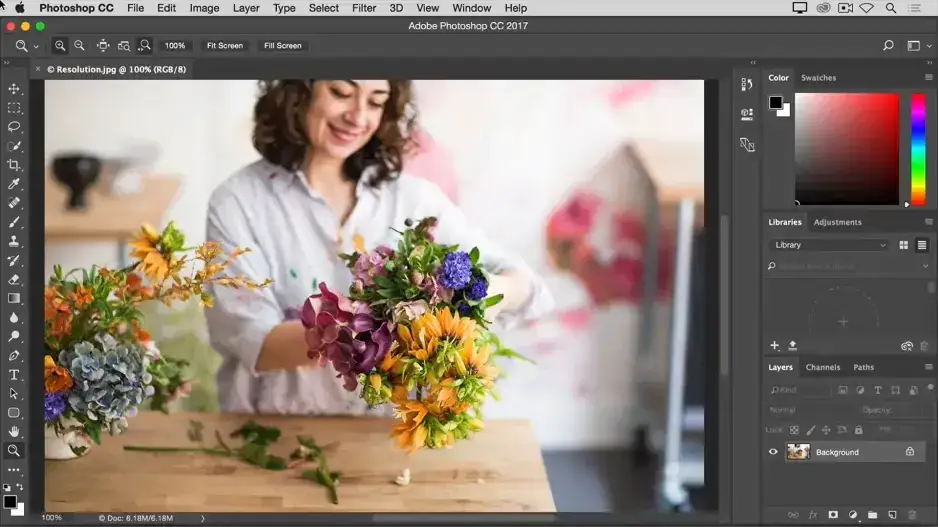This screenshot has width=938, height=527.
Task: Select the Hand tool
Action: pyautogui.click(x=14, y=431)
